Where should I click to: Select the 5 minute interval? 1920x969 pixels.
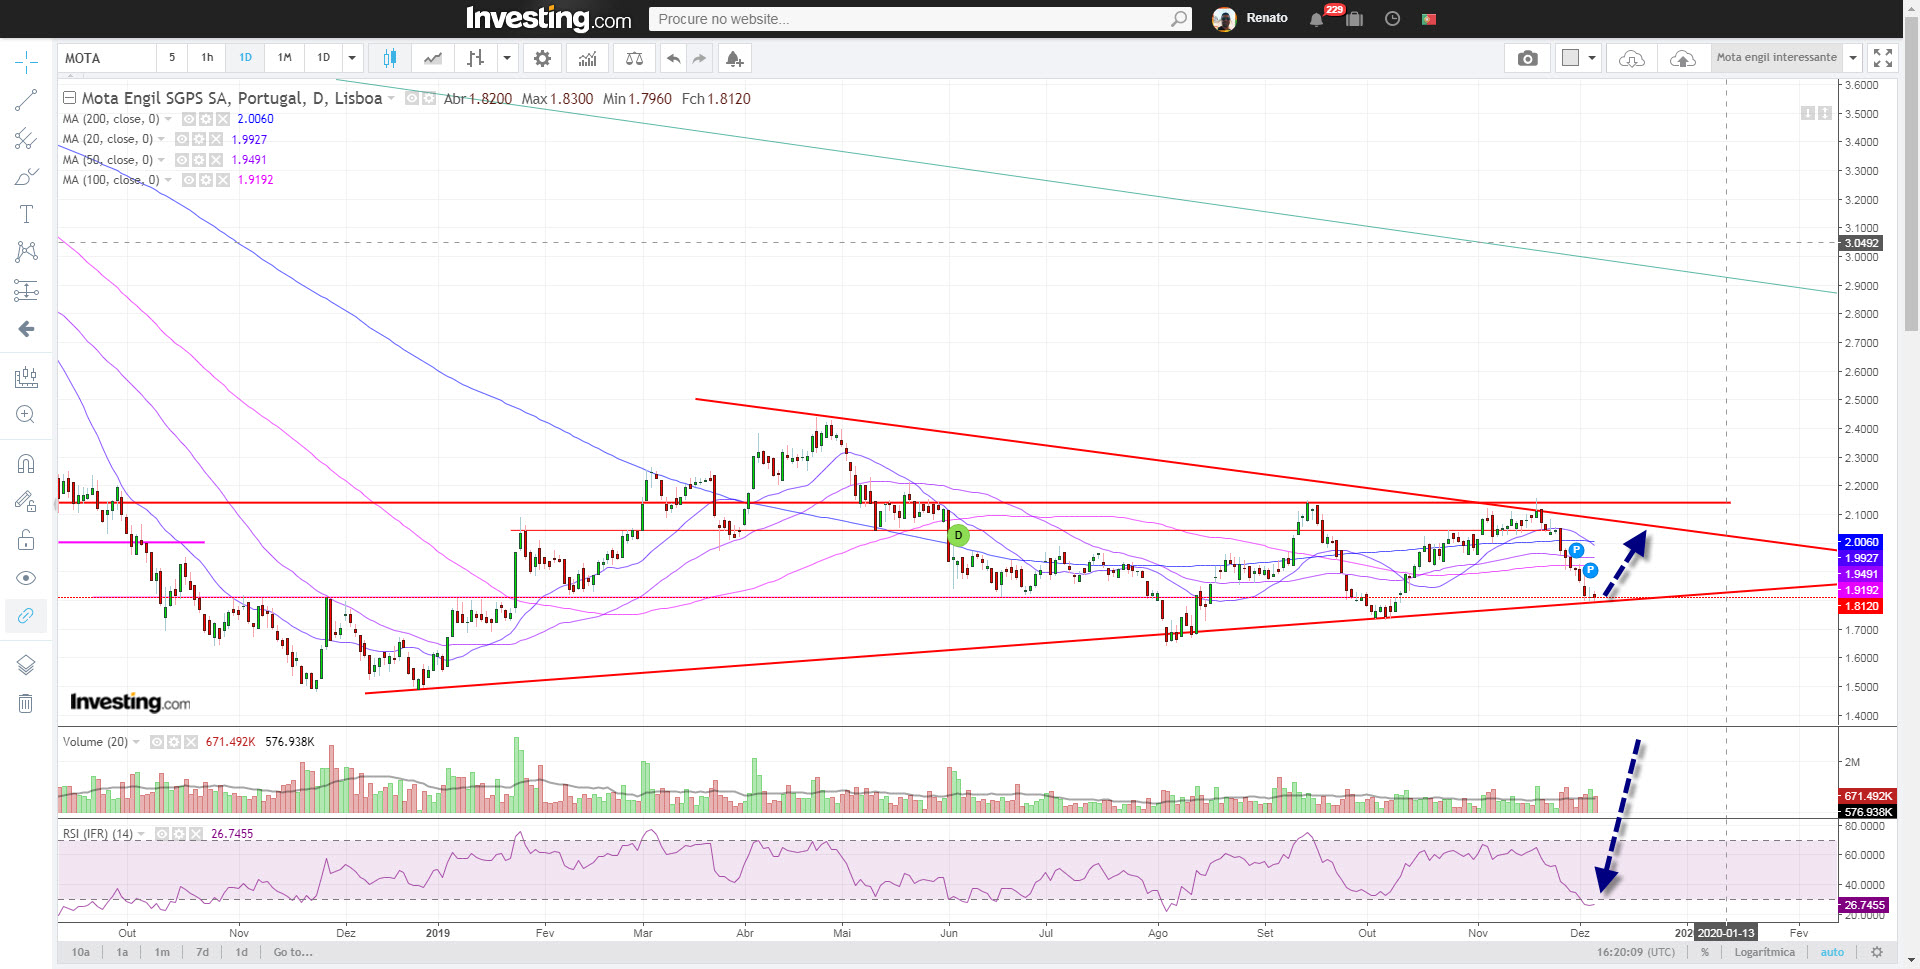(172, 58)
